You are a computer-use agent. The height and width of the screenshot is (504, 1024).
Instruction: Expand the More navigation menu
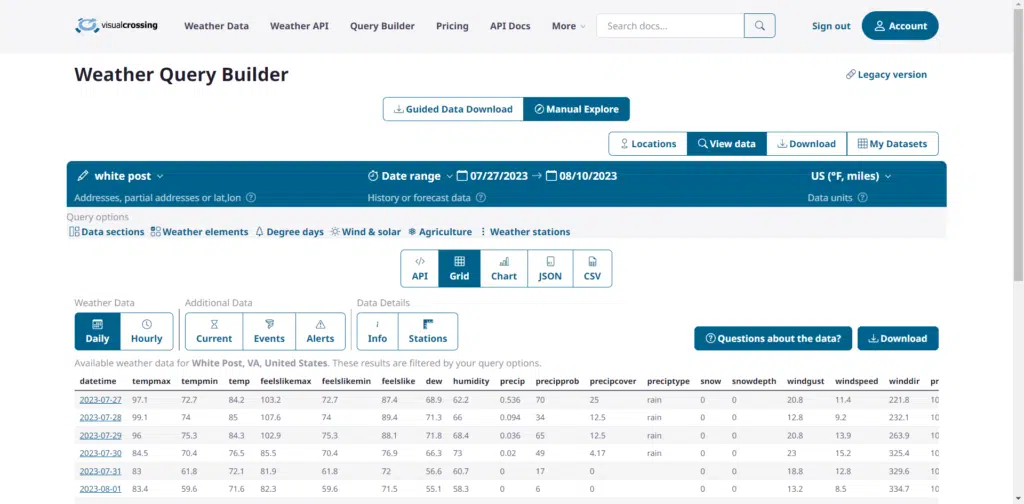pos(568,26)
